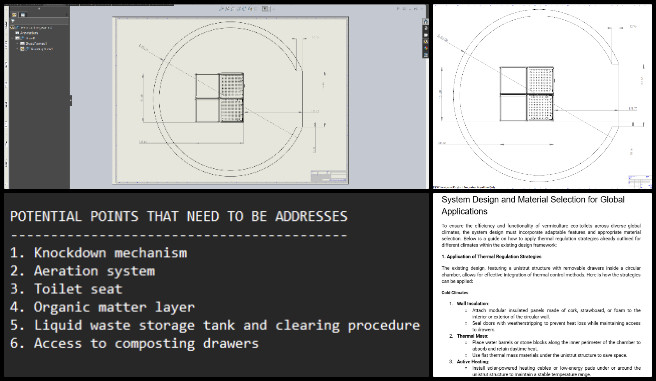
Task: Open the Design Library task pane icon
Action: [425, 28]
